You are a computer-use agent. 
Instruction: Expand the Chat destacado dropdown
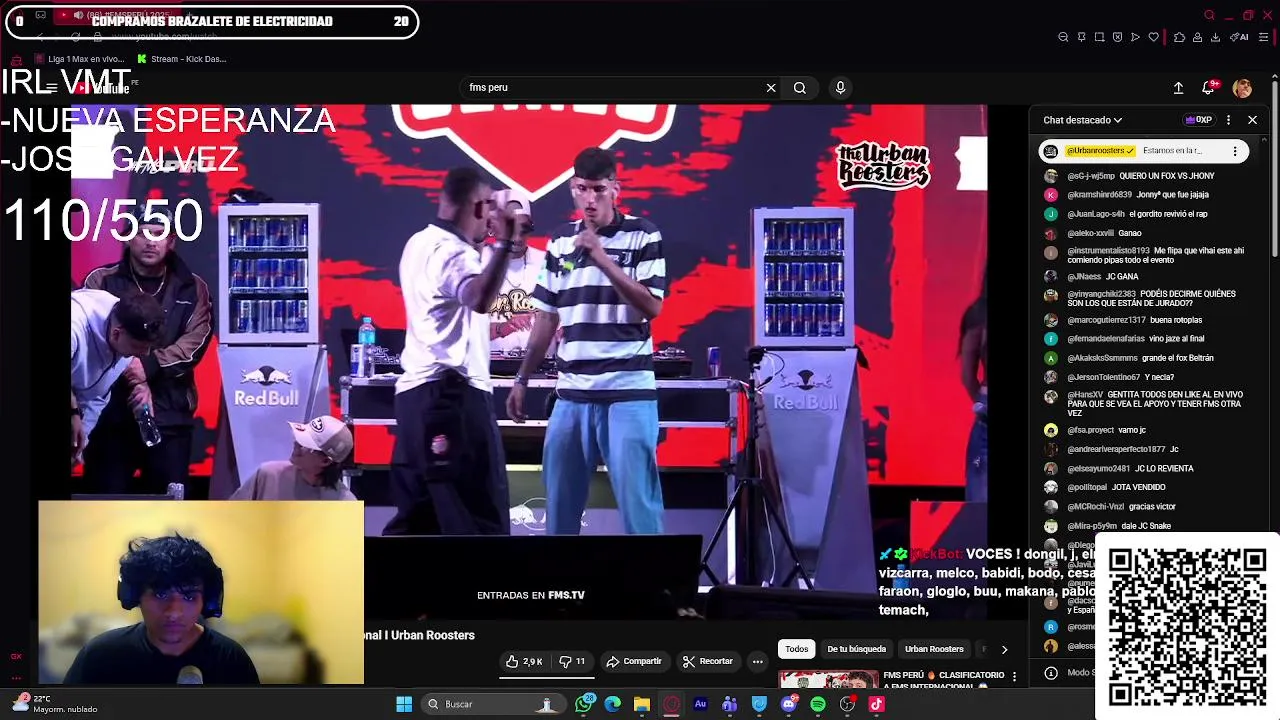1082,120
